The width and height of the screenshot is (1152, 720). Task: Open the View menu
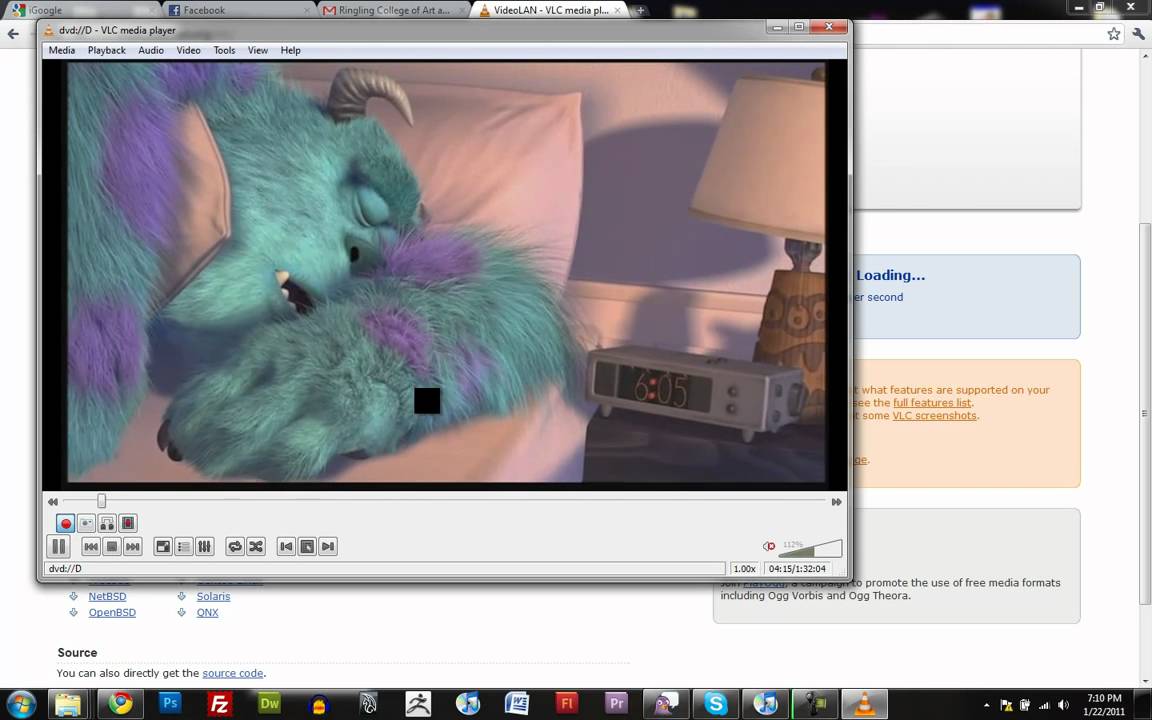[x=258, y=50]
